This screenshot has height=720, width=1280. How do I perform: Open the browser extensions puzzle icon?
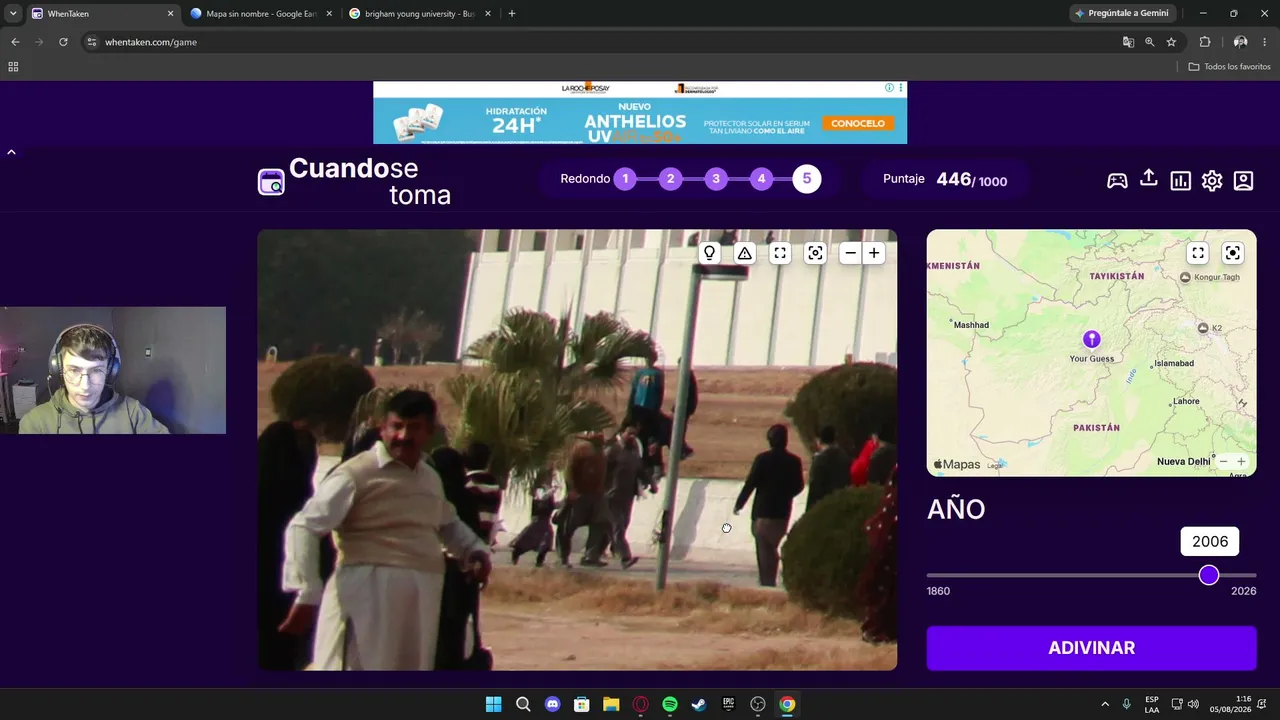click(1205, 42)
